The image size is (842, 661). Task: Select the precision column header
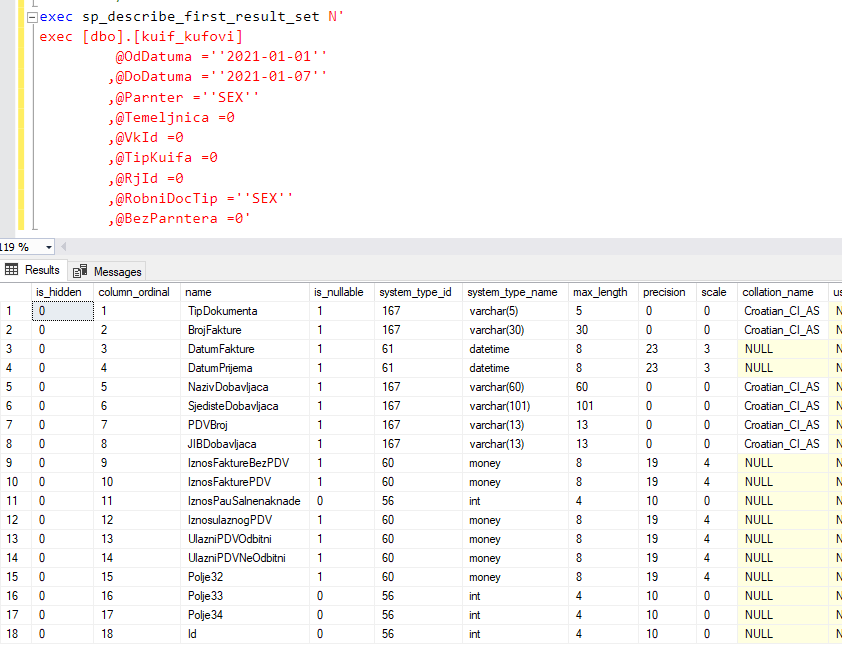pos(667,292)
